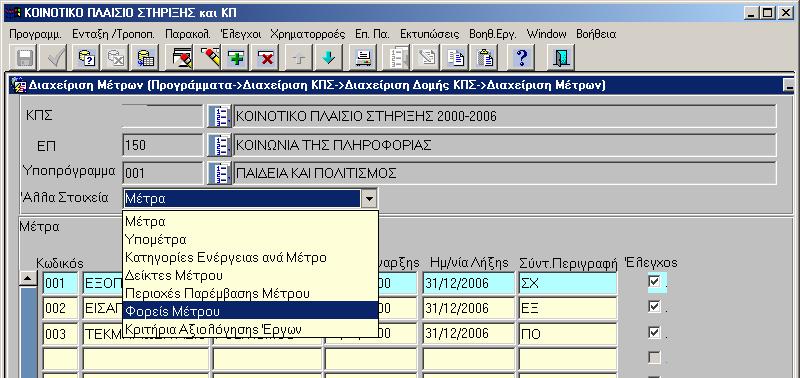Click the print toolbar icon
The image size is (800, 378).
tap(363, 58)
